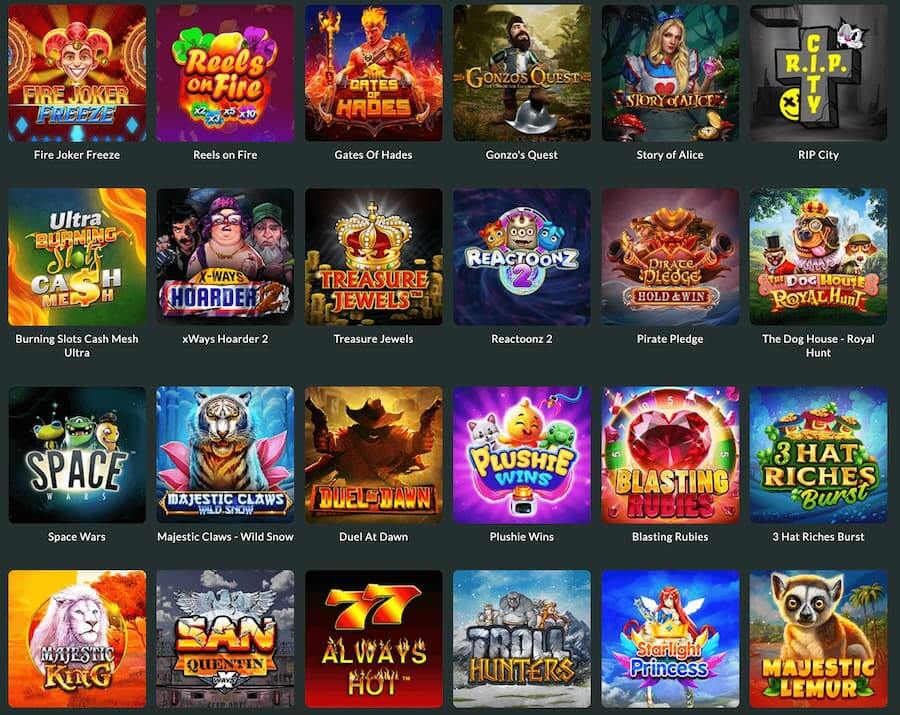Image resolution: width=900 pixels, height=715 pixels.
Task: Click the 3 Hat Riches Burst label
Action: (x=818, y=537)
